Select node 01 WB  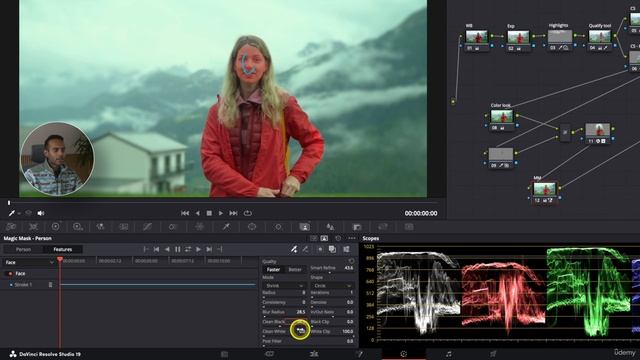(x=476, y=40)
